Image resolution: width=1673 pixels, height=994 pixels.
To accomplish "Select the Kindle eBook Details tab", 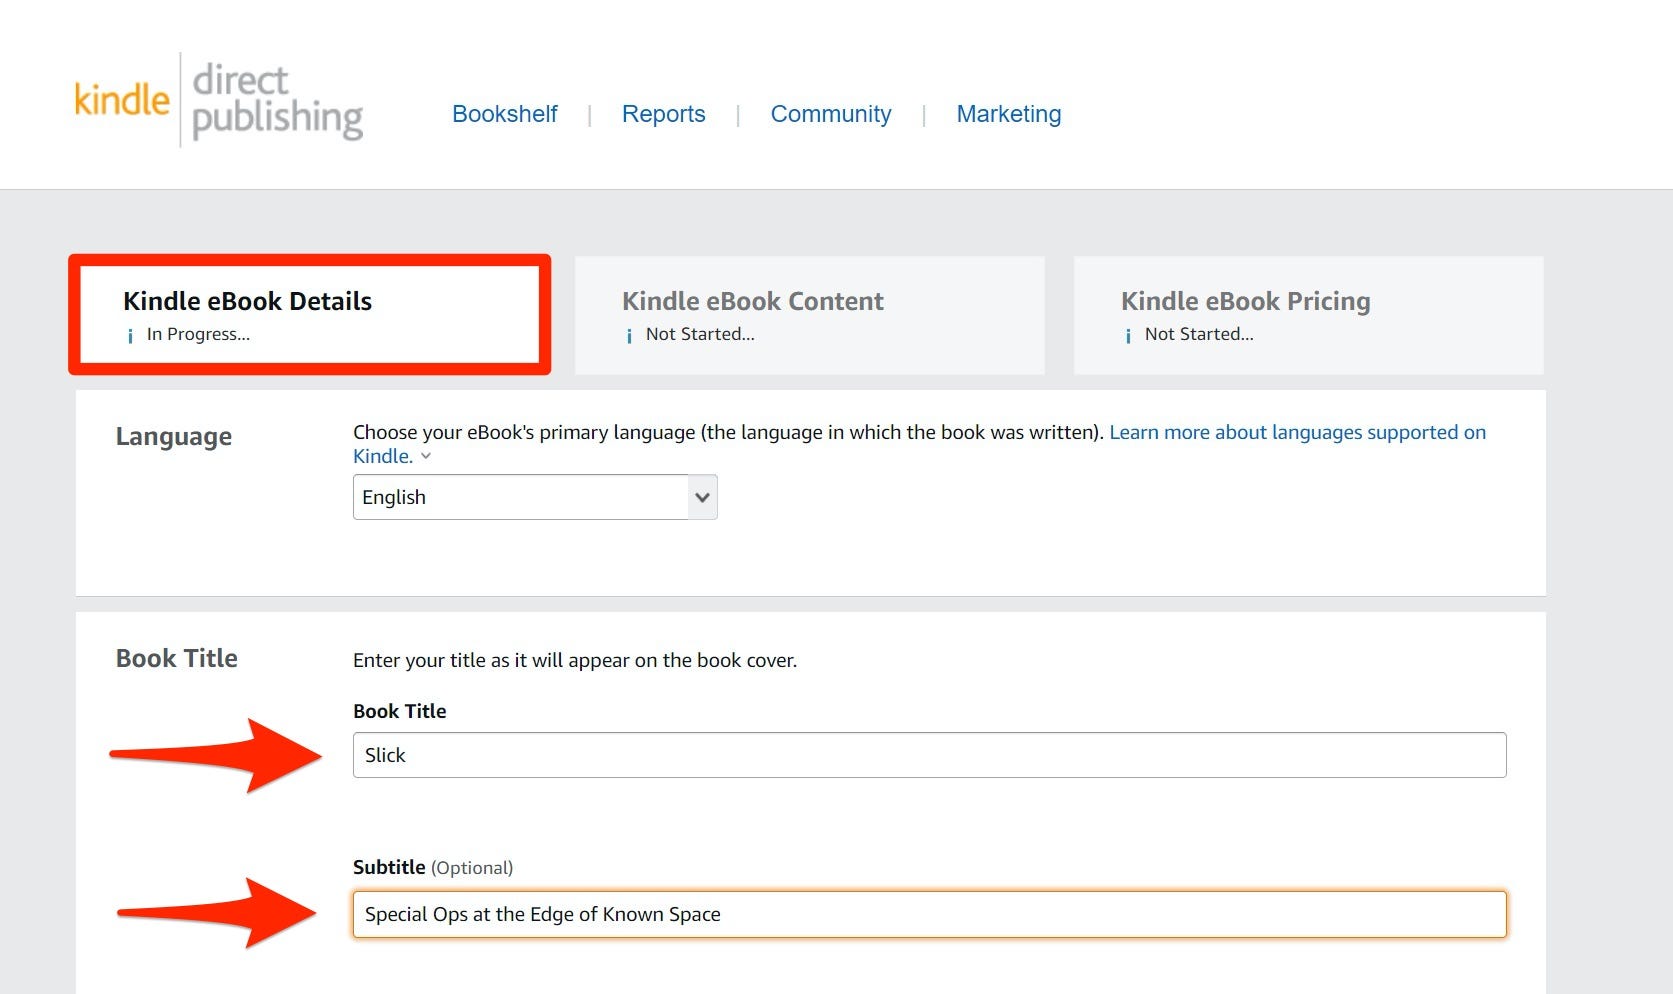I will (x=309, y=315).
